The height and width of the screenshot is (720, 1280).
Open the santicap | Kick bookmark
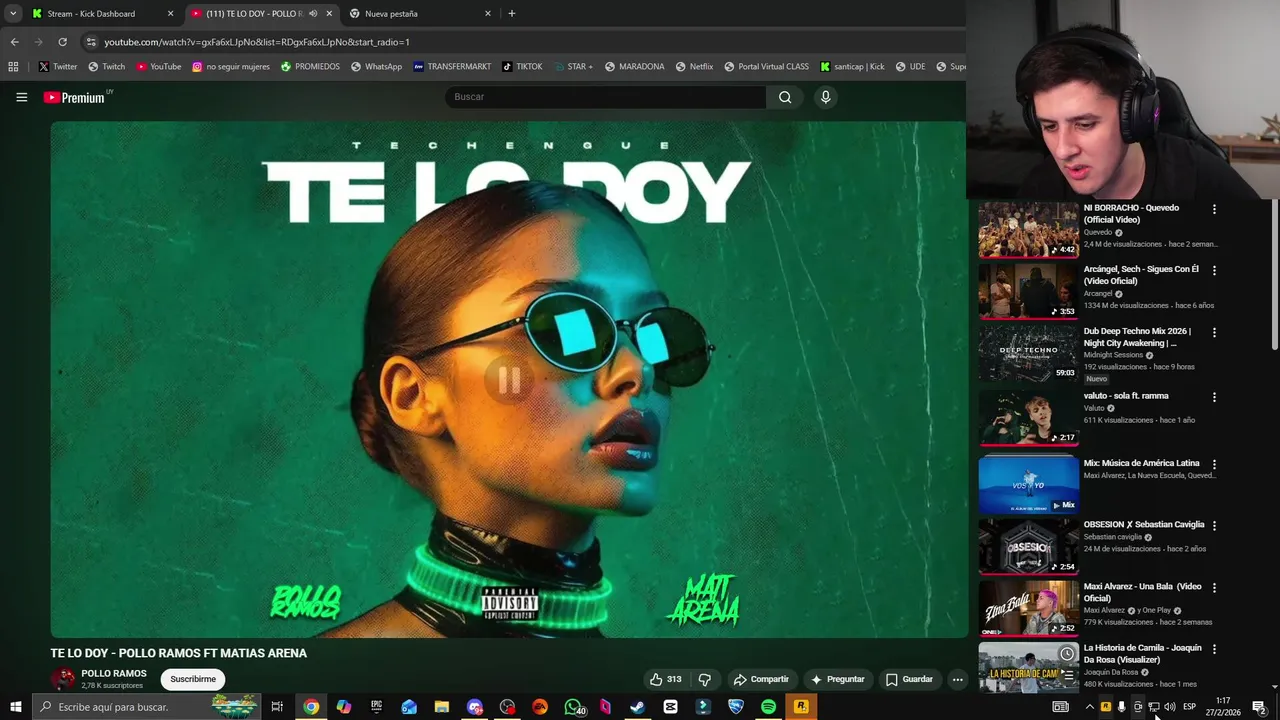point(852,67)
